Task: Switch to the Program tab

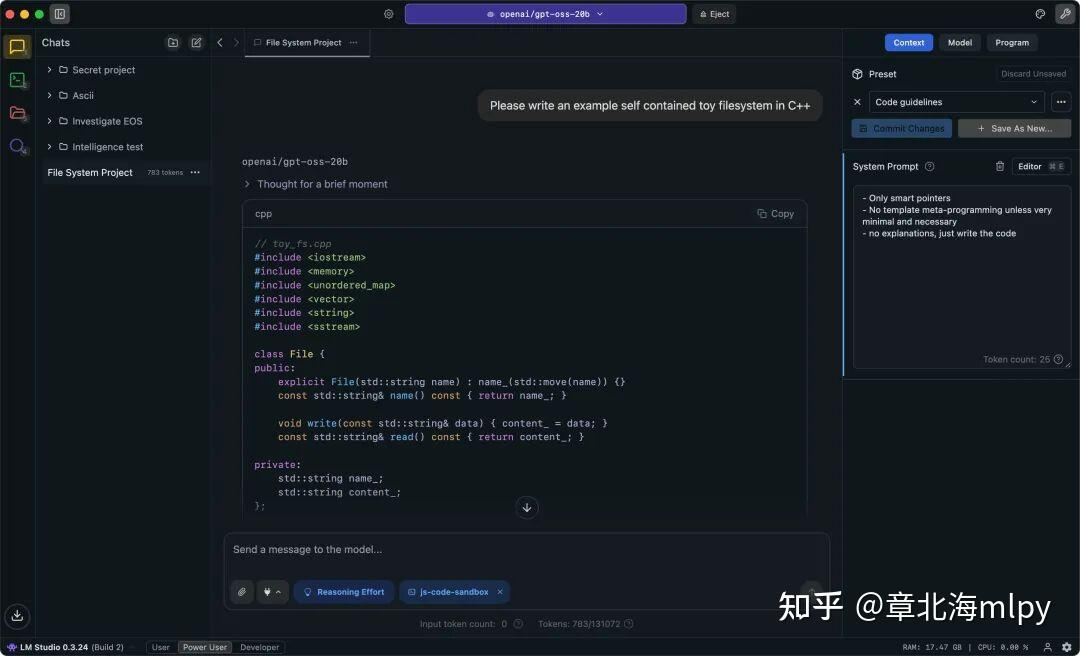Action: 1012,43
